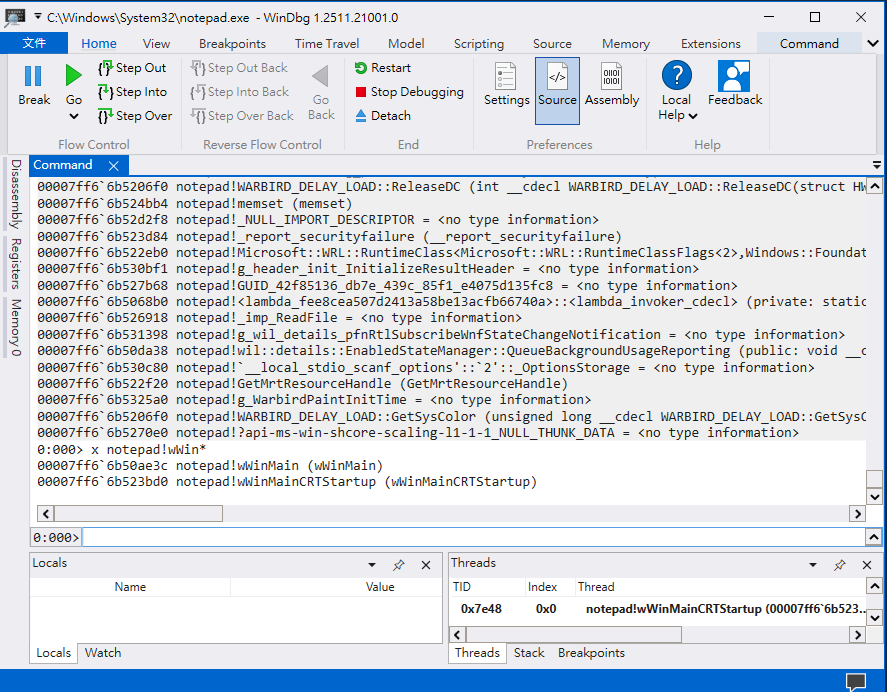Switch to the Watch tab

click(102, 653)
